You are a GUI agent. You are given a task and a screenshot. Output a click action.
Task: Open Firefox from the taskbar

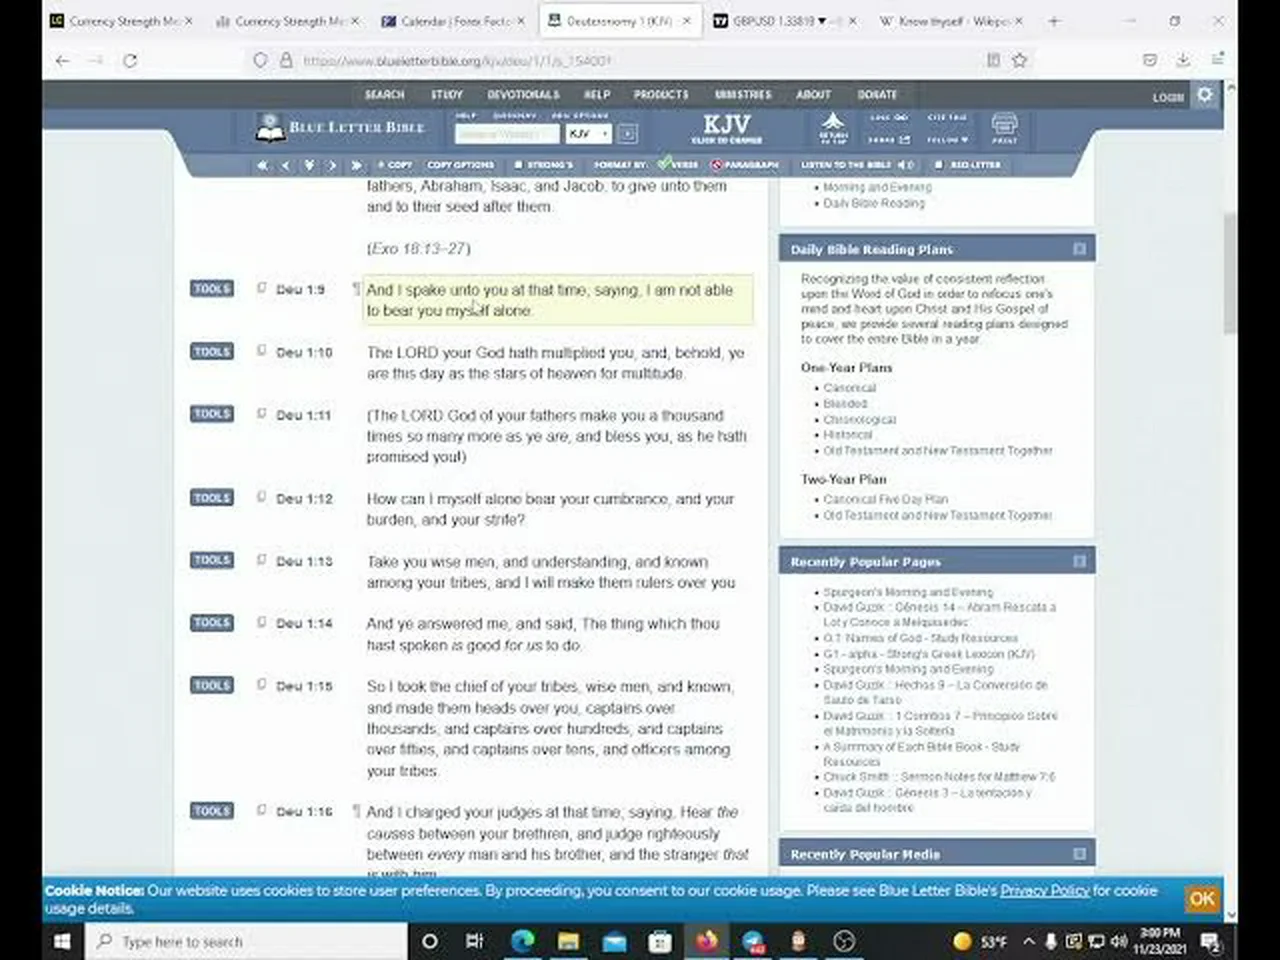[707, 942]
